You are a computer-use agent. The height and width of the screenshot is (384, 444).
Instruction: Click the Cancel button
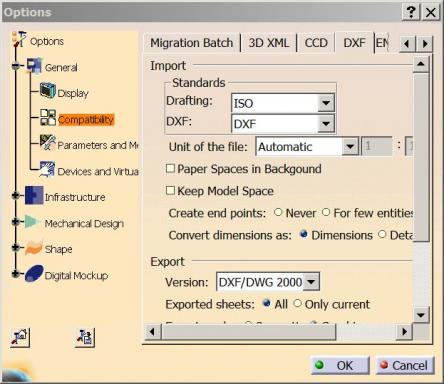pos(405,365)
